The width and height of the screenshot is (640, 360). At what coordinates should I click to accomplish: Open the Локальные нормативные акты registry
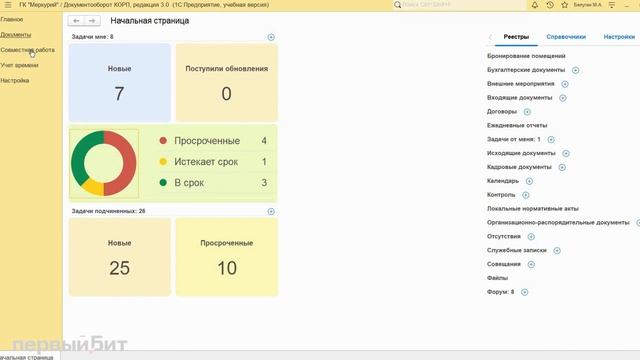coord(533,209)
